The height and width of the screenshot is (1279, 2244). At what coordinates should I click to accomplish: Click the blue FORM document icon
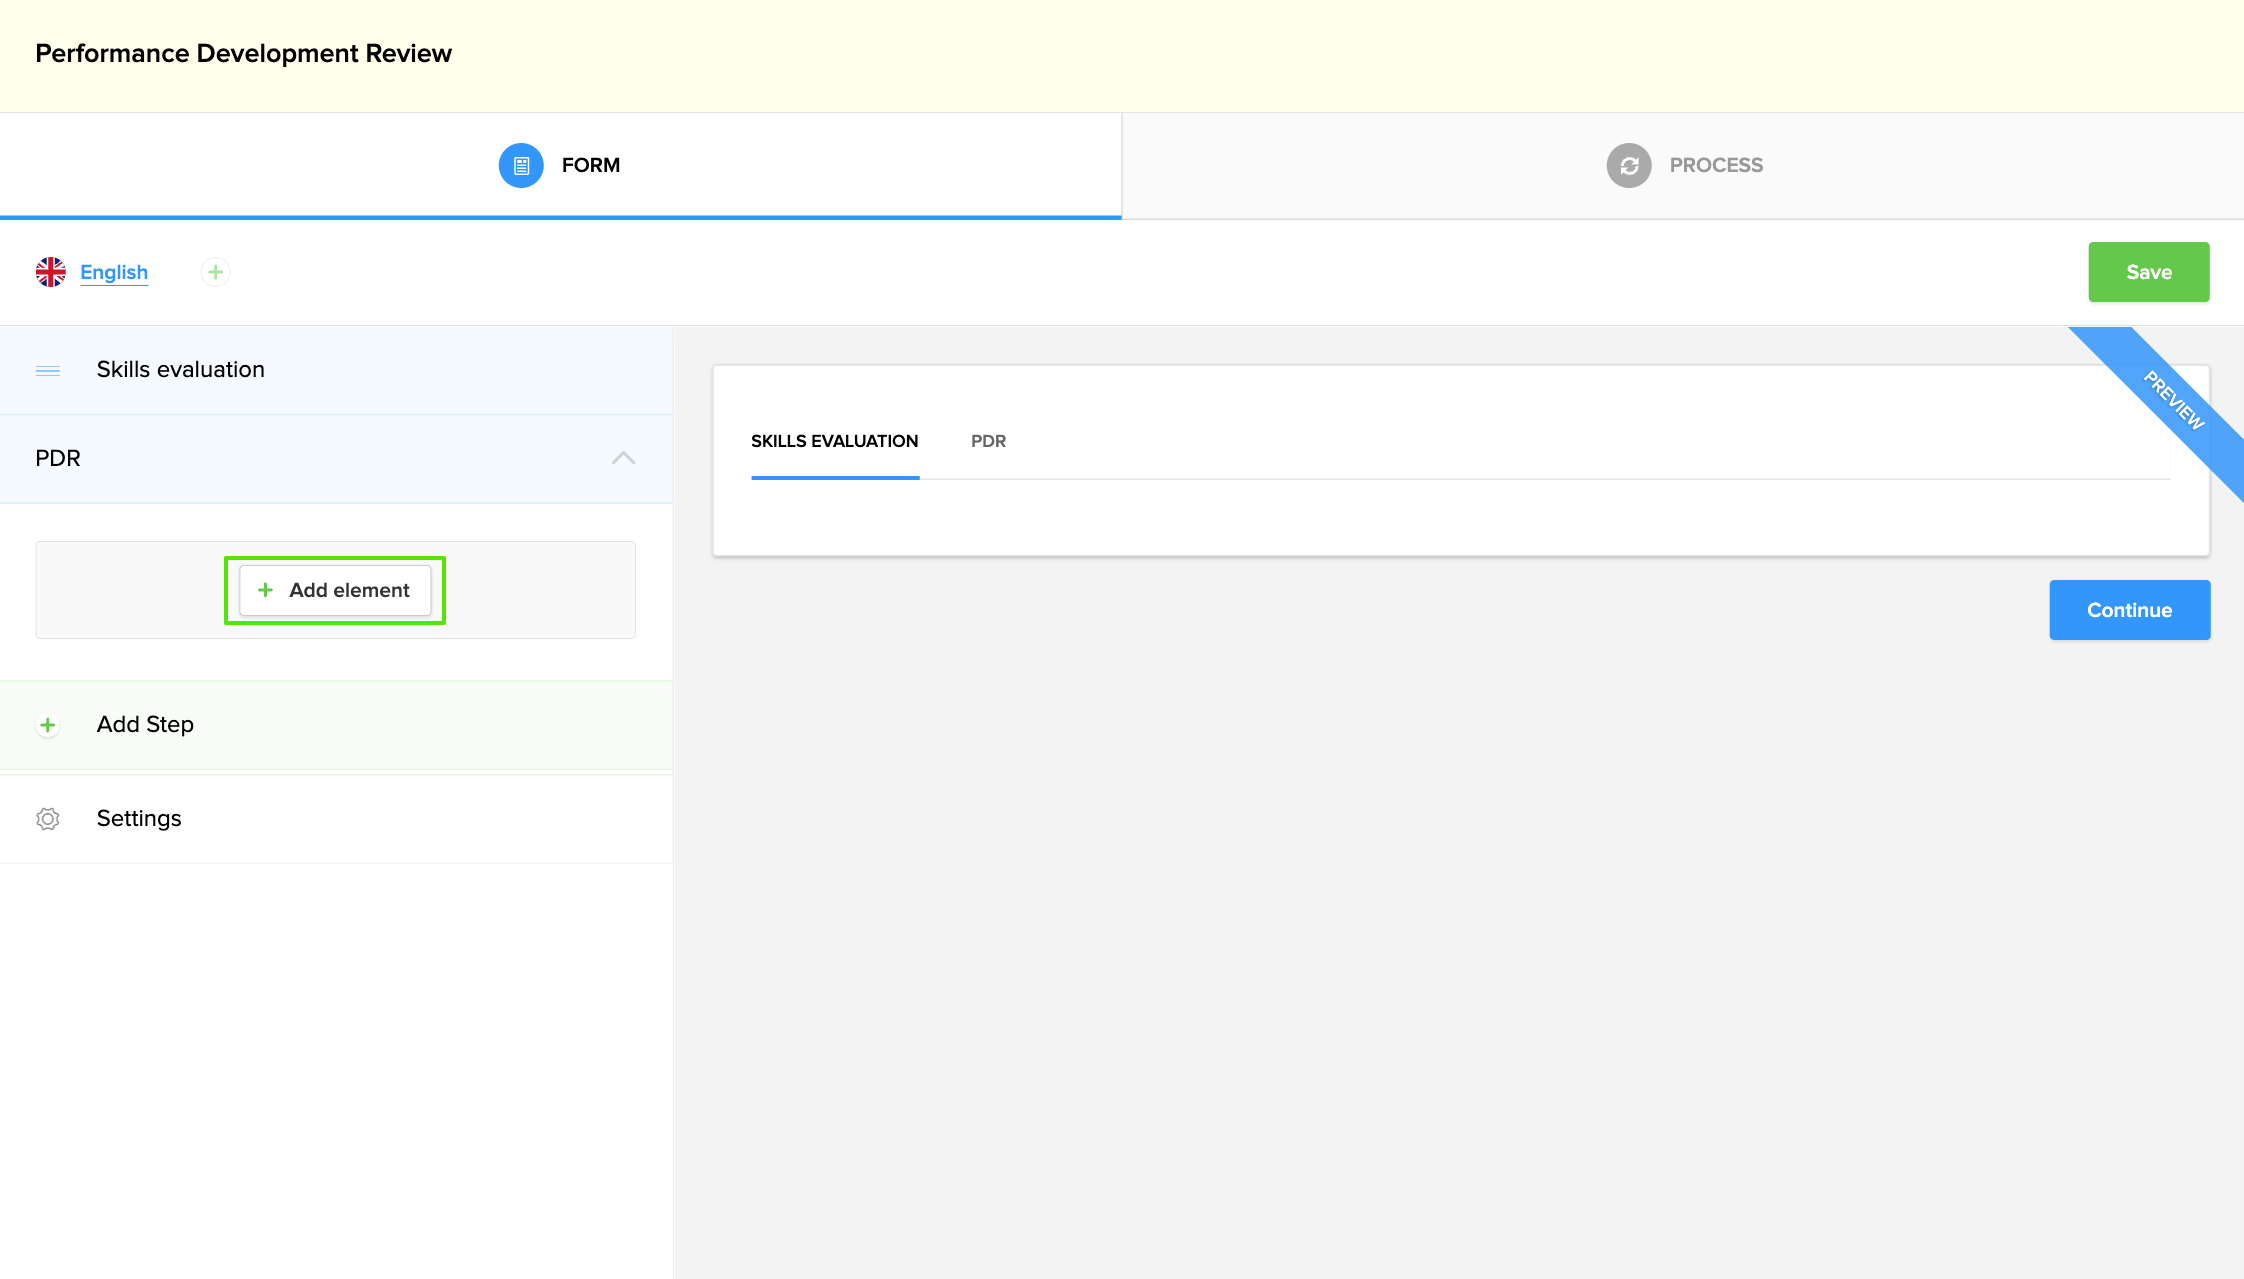coord(521,165)
